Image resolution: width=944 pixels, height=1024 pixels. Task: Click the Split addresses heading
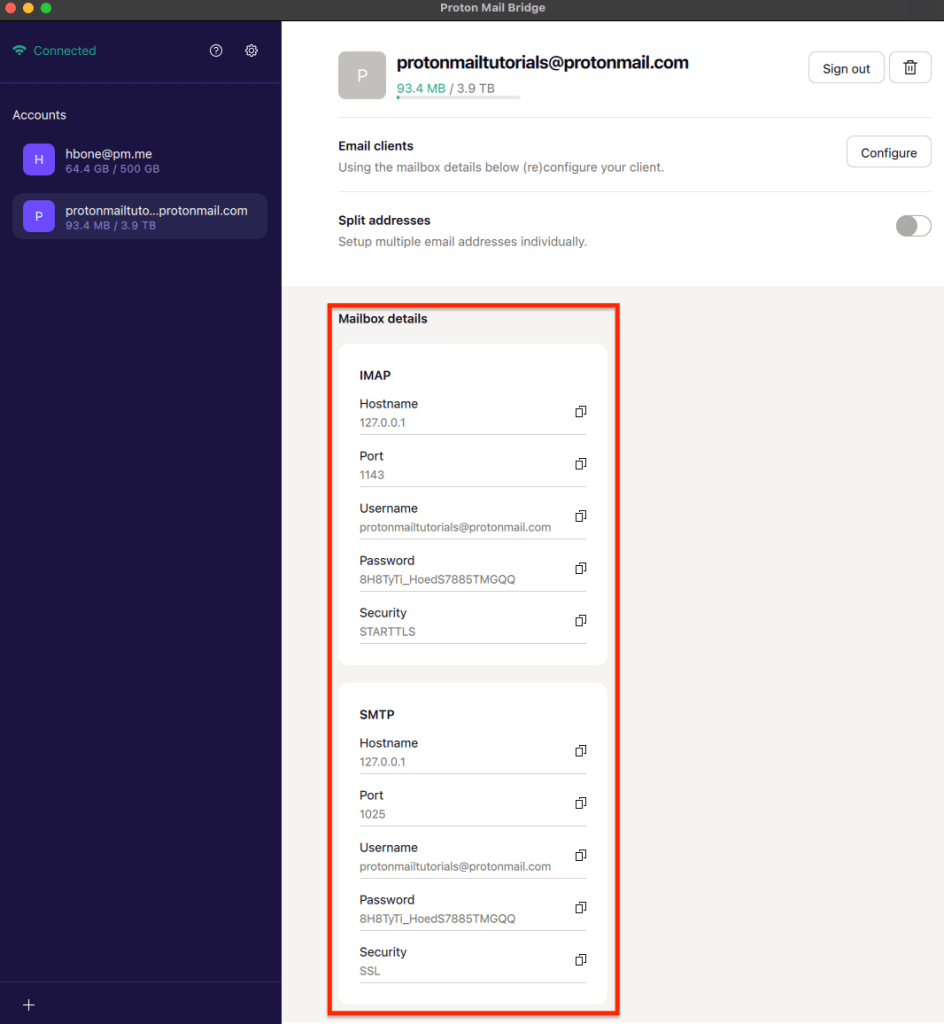point(384,220)
